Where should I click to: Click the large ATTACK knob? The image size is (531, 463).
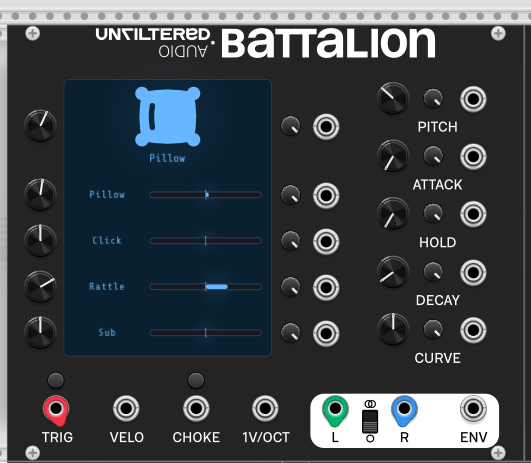coord(393,156)
